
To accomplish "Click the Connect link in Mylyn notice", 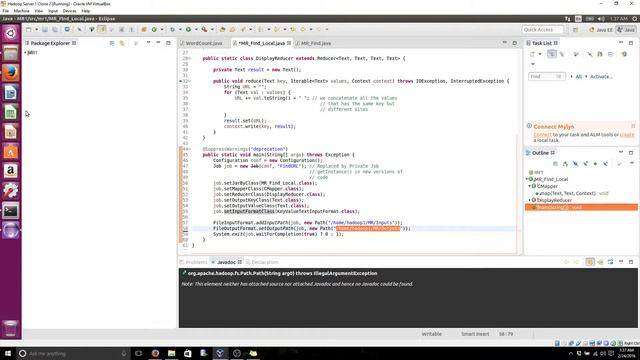I will tap(542, 135).
